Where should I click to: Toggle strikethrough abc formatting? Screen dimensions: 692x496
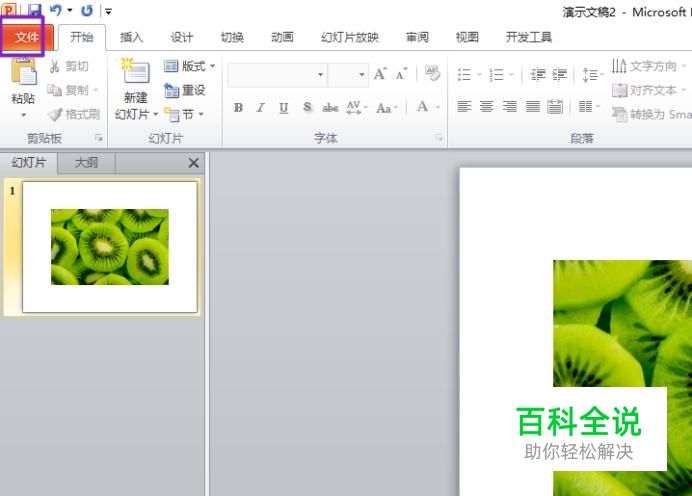click(x=330, y=107)
